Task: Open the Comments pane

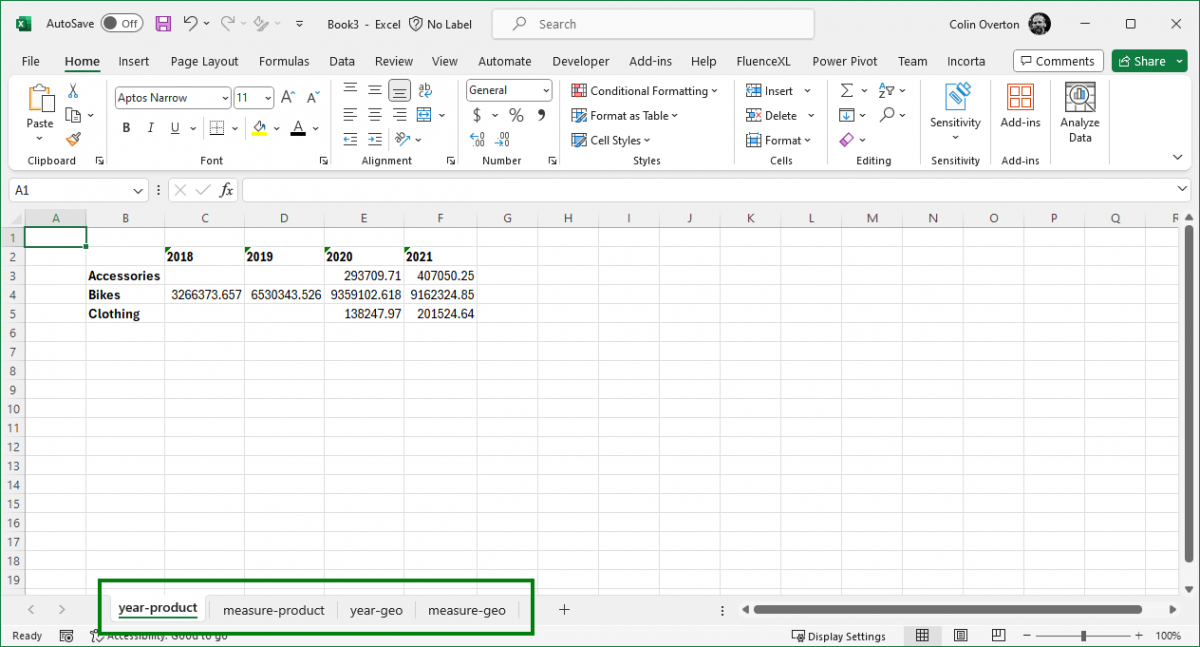Action: tap(1057, 61)
